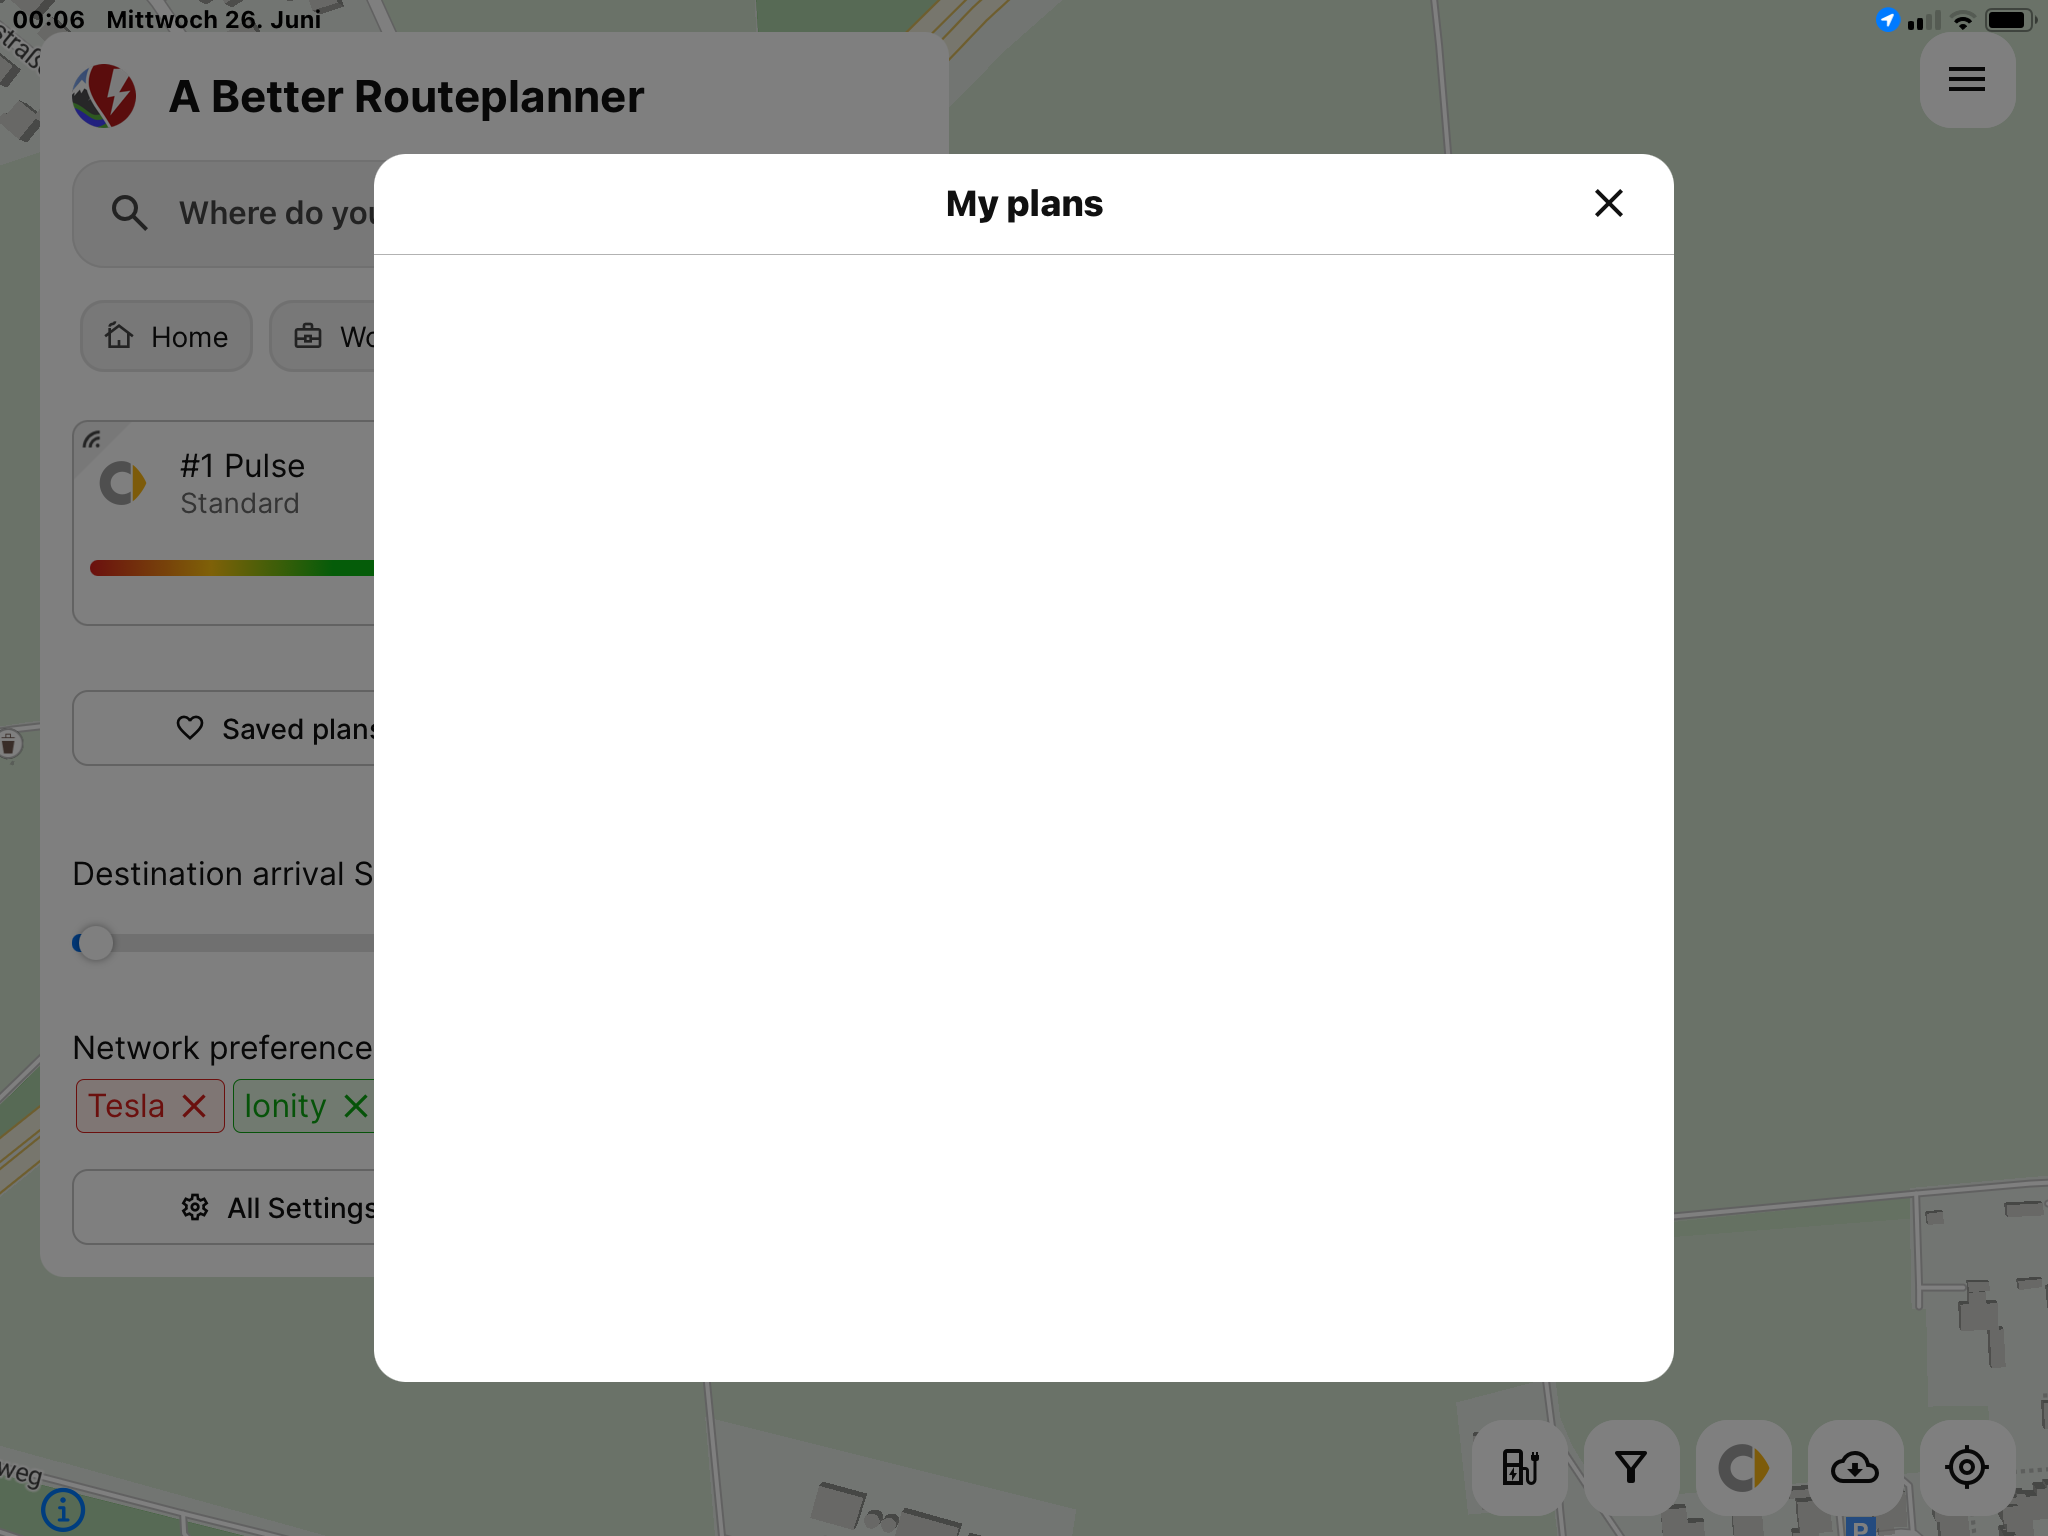Viewport: 2048px width, 1536px height.
Task: Center the map with the locate-me icon
Action: point(1967,1467)
